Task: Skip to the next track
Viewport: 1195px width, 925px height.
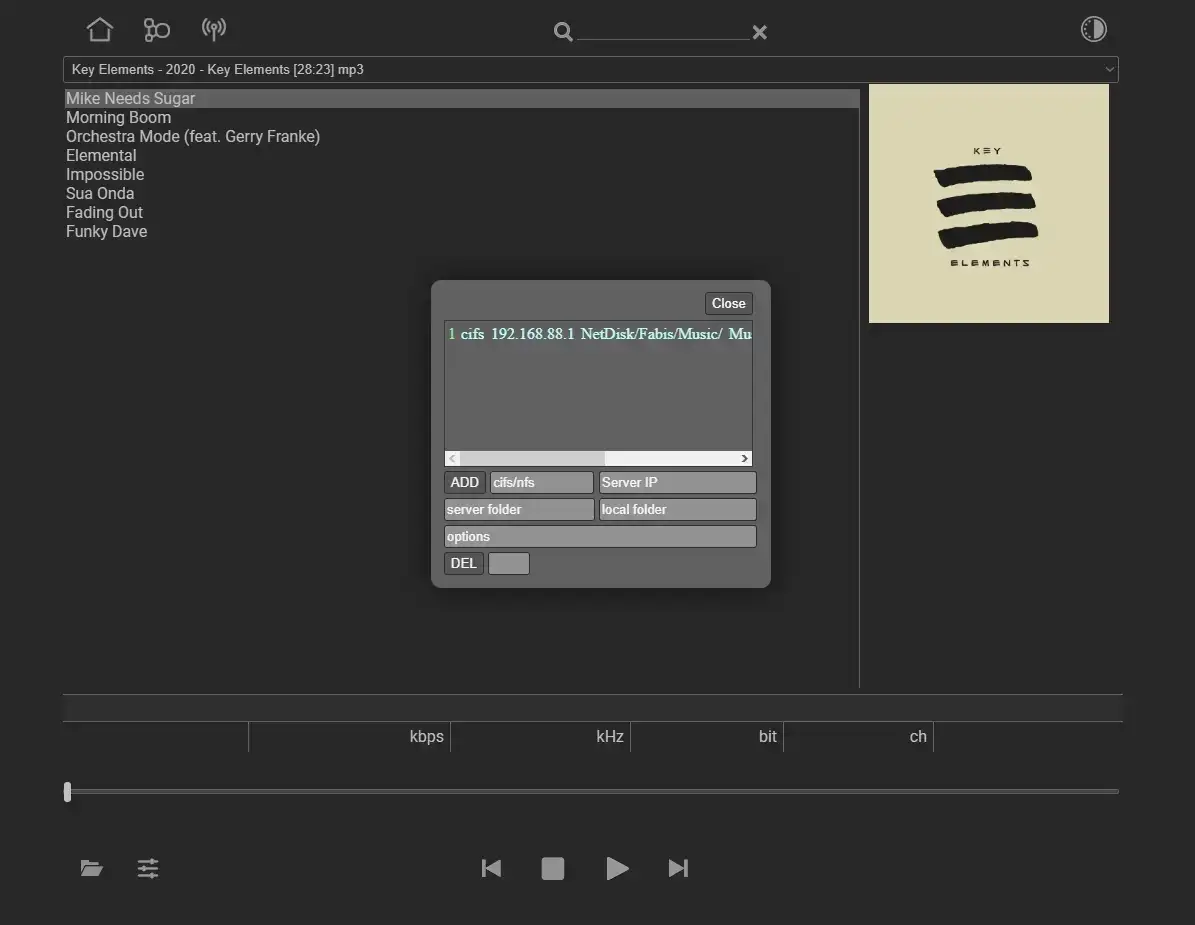Action: (678, 868)
